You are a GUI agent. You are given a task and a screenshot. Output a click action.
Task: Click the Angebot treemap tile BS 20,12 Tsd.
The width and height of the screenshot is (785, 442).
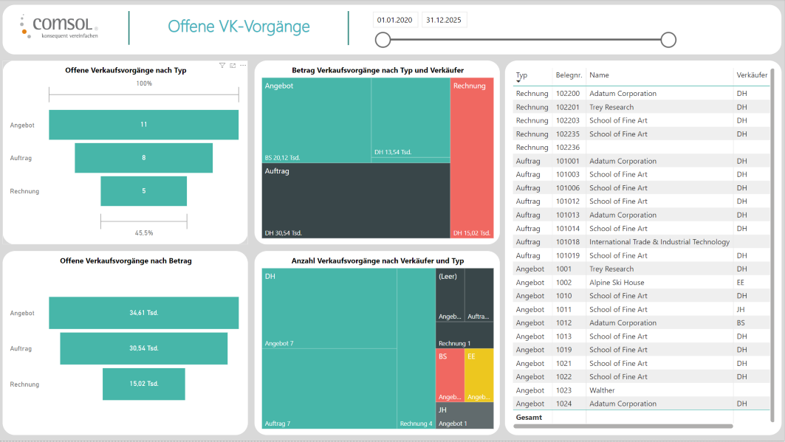coord(316,120)
